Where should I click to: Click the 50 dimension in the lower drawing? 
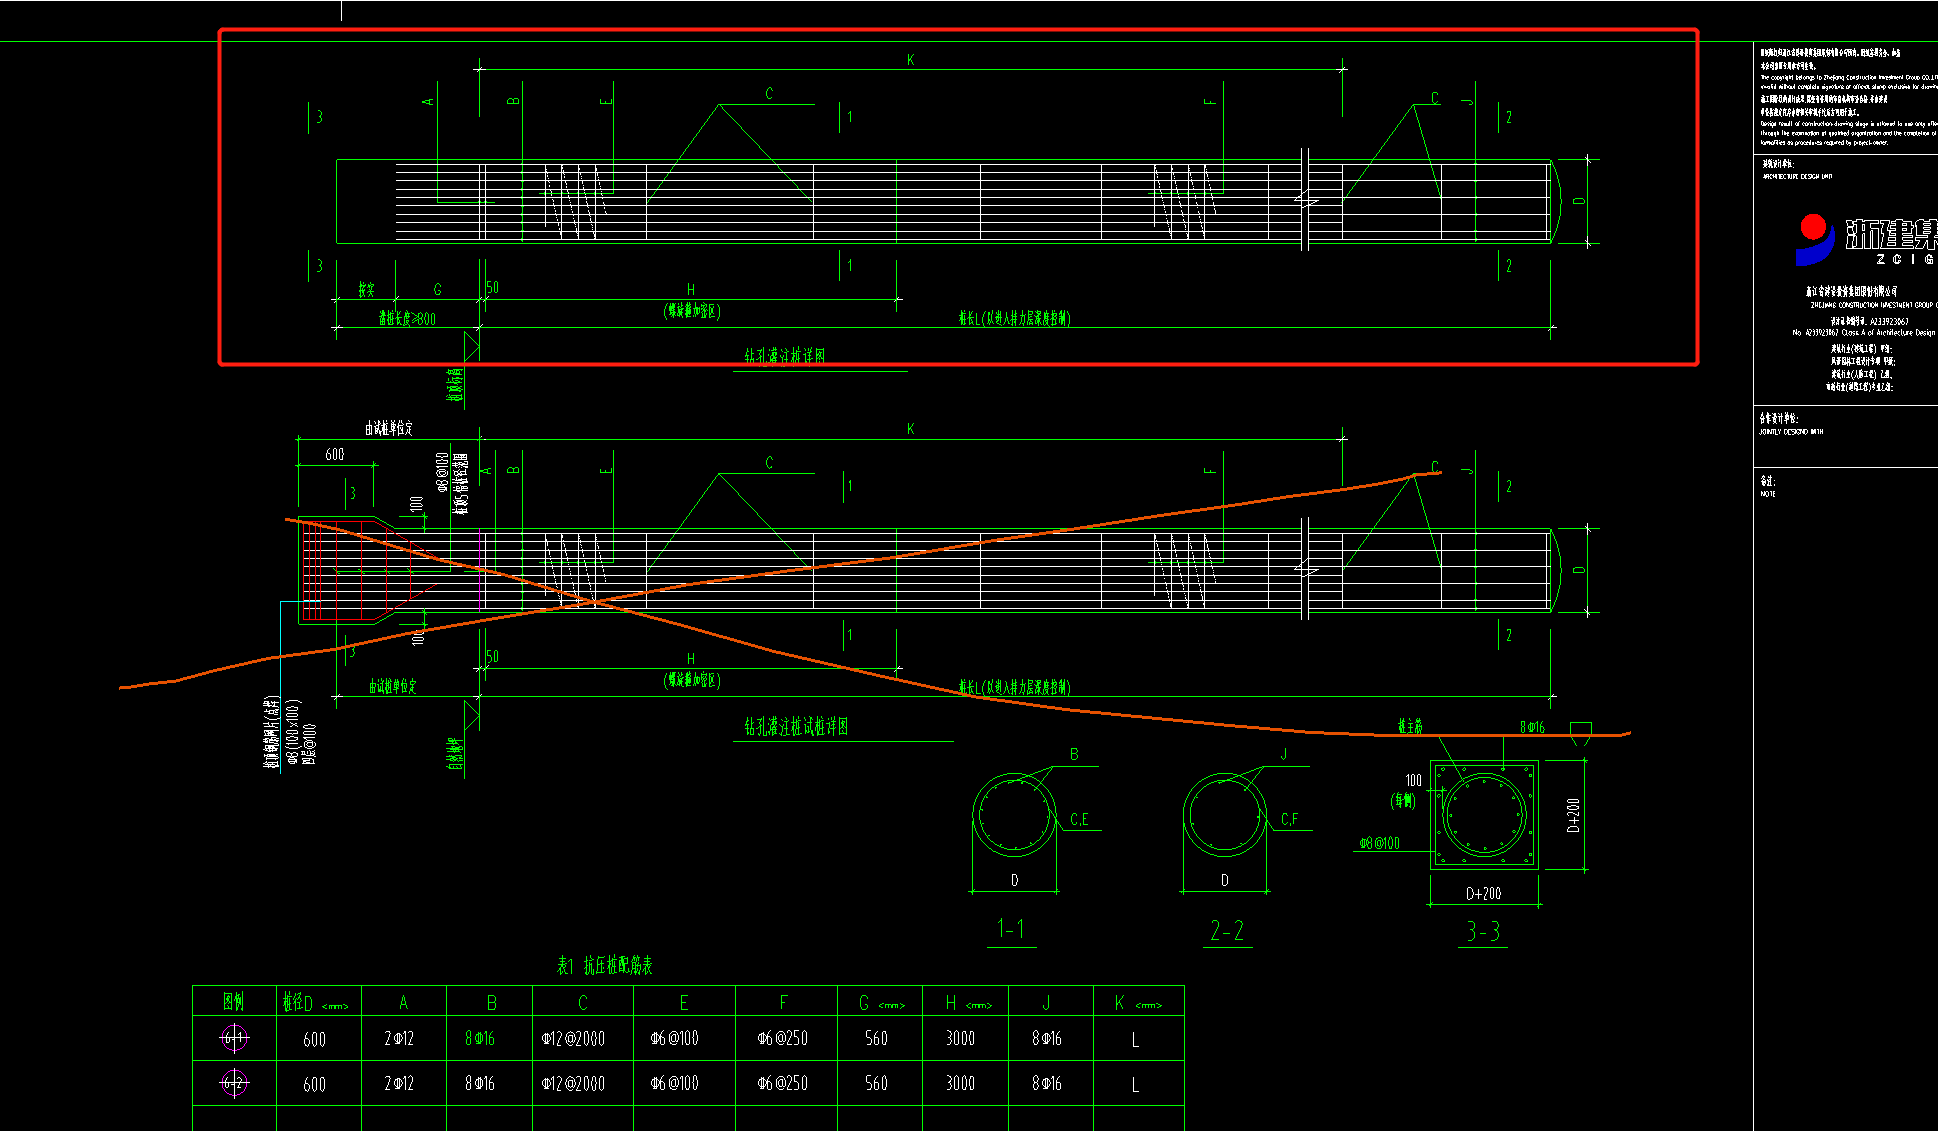(x=492, y=657)
